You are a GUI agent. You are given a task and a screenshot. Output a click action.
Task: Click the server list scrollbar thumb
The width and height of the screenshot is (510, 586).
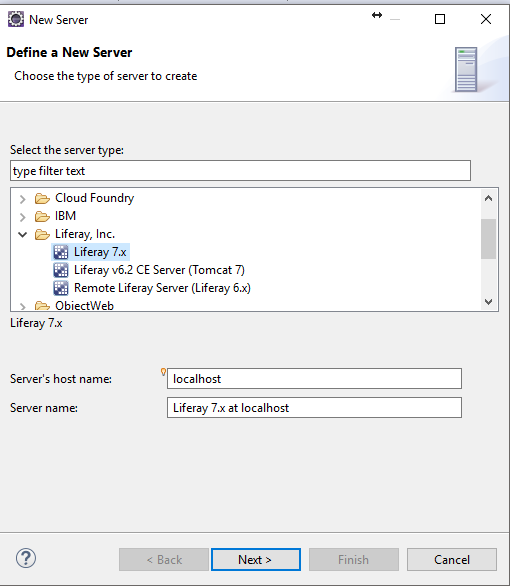488,239
